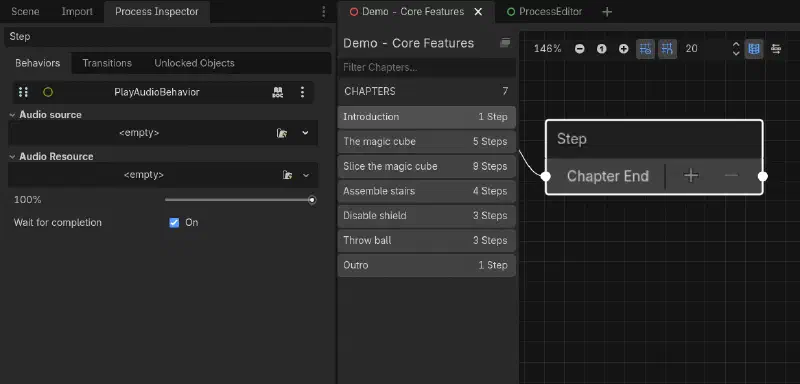Open the Outro chapter
The width and height of the screenshot is (800, 384).
[427, 265]
